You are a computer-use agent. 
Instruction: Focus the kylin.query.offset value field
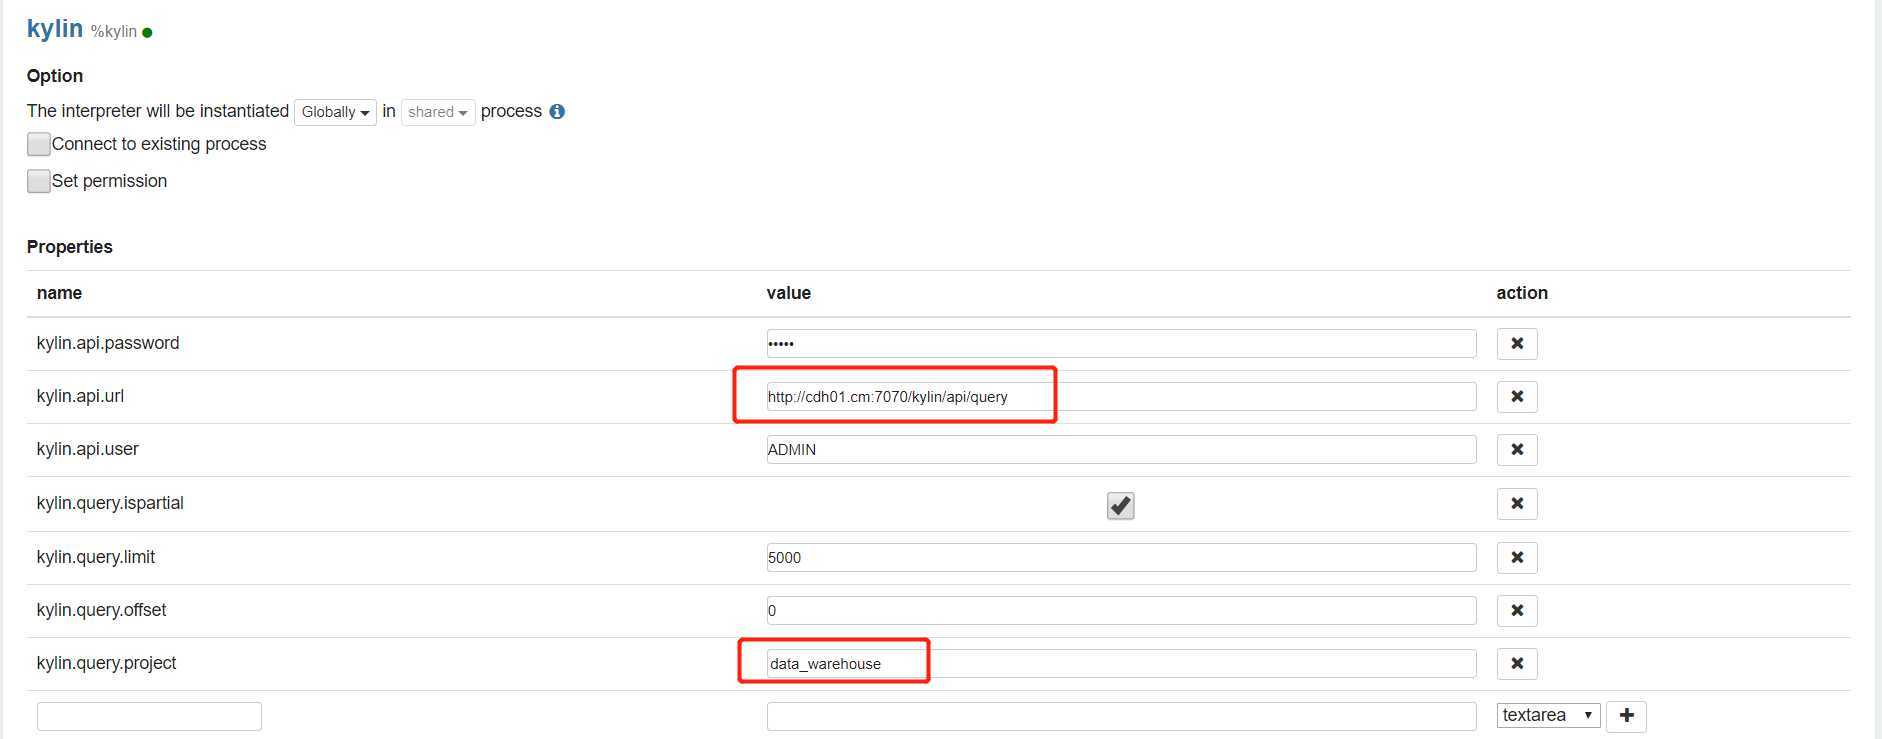[x=1121, y=610]
